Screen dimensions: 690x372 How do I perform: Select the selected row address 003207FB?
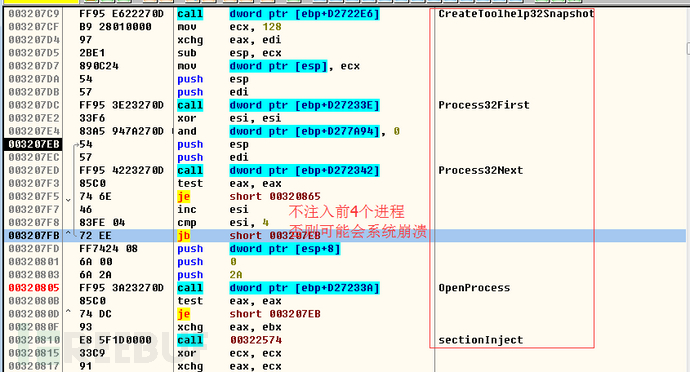tap(34, 236)
